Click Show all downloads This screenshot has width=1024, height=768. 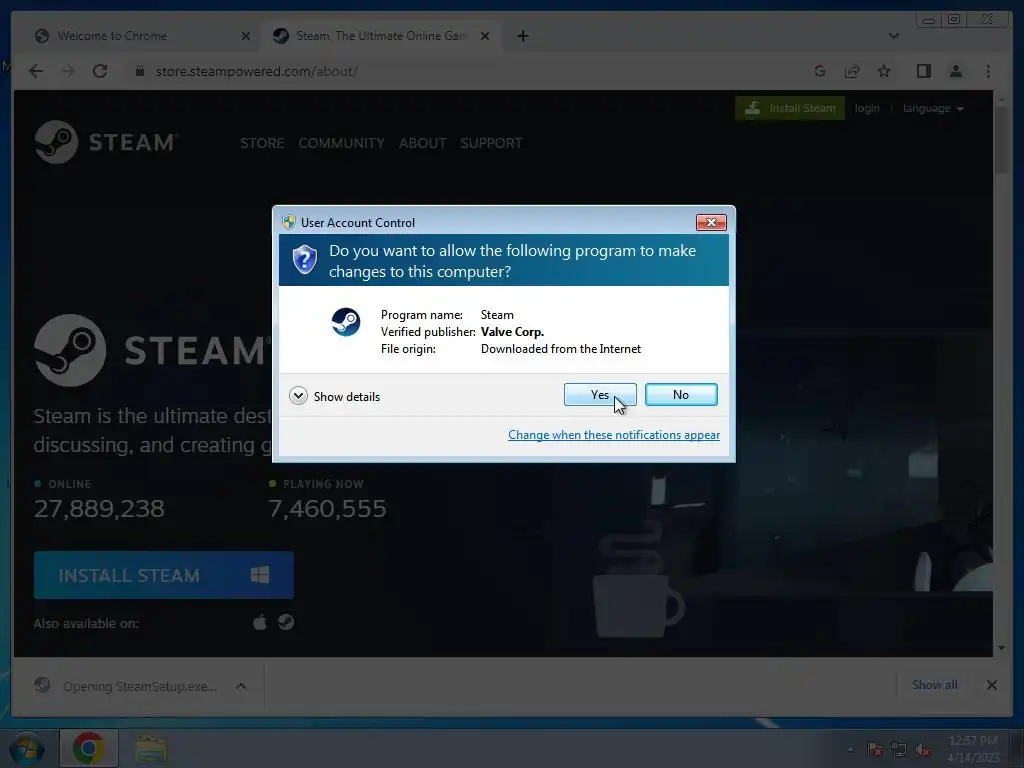[935, 685]
